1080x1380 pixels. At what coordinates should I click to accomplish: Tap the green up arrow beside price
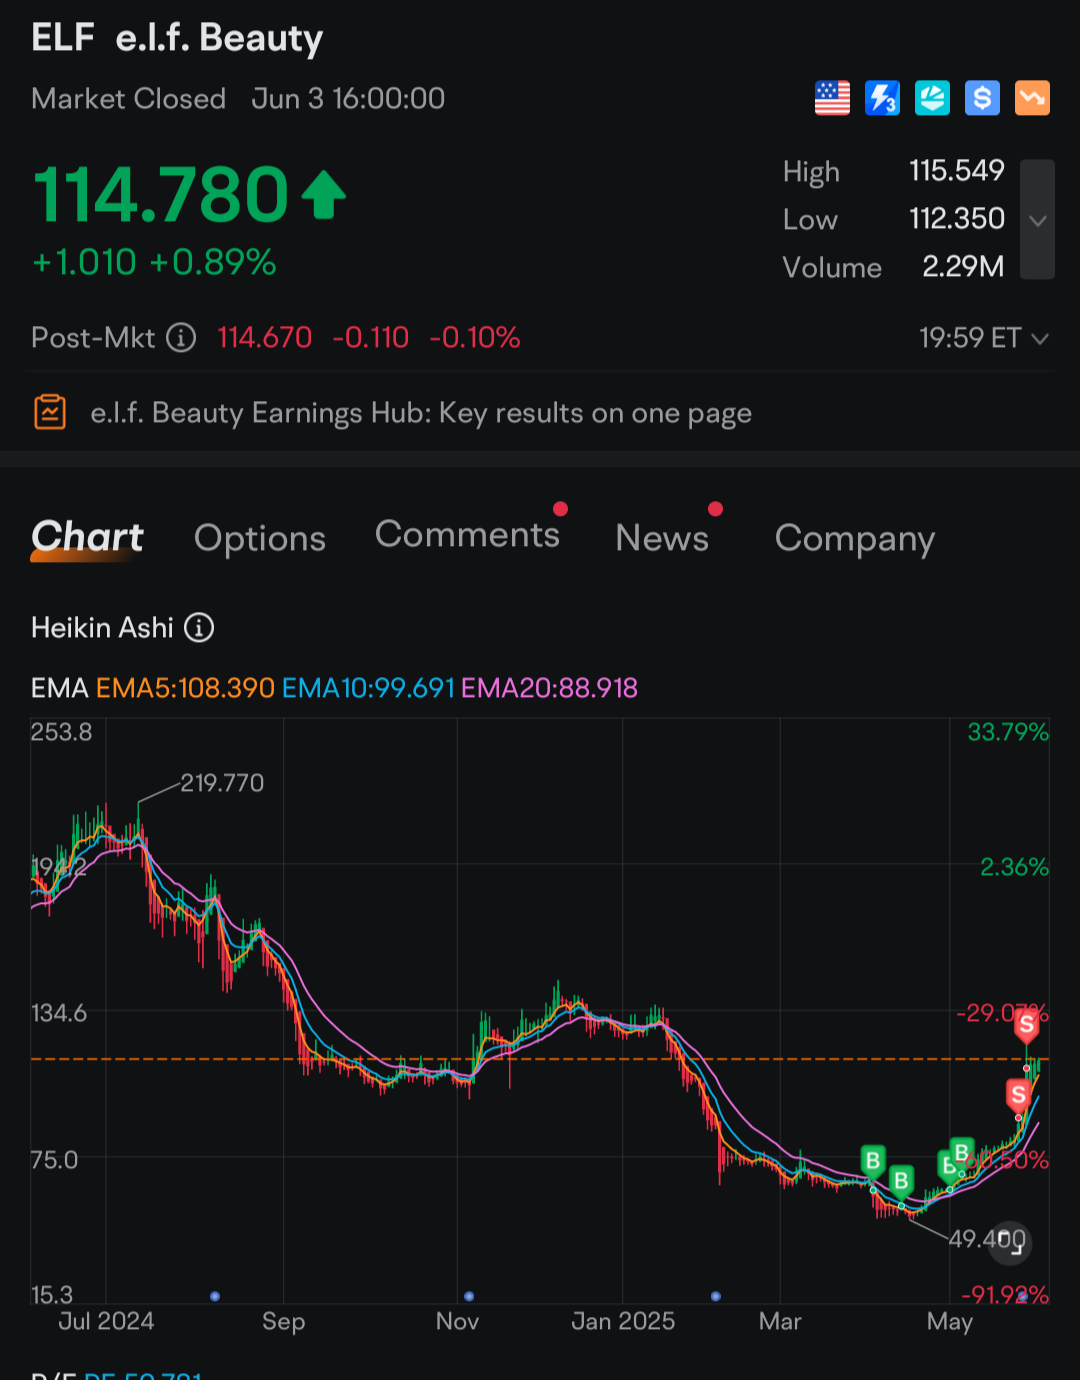(323, 195)
